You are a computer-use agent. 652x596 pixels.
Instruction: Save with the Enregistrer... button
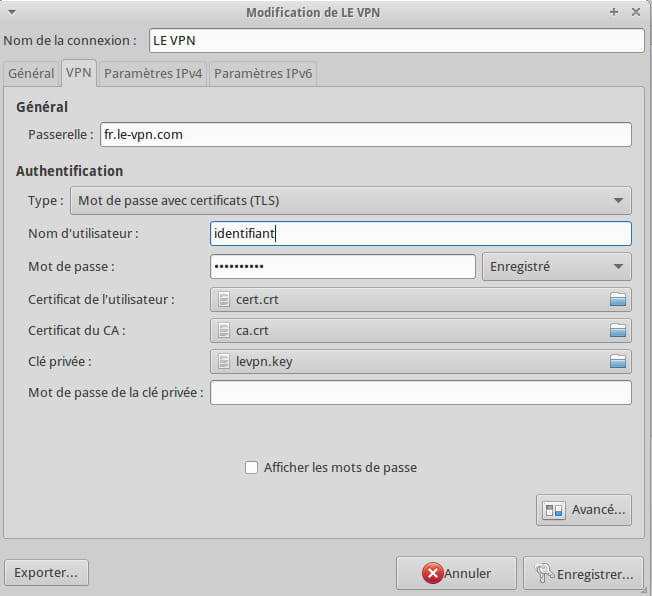pyautogui.click(x=583, y=574)
